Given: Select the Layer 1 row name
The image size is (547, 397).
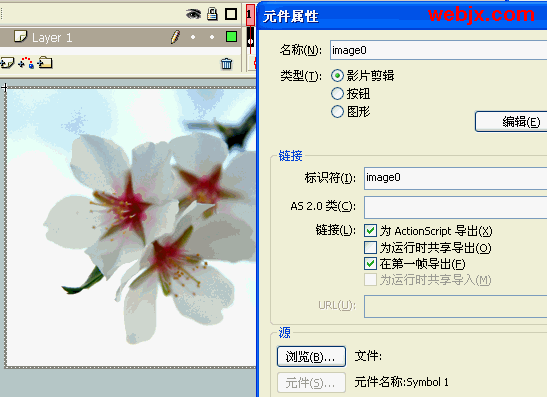Looking at the screenshot, I should coord(52,37).
